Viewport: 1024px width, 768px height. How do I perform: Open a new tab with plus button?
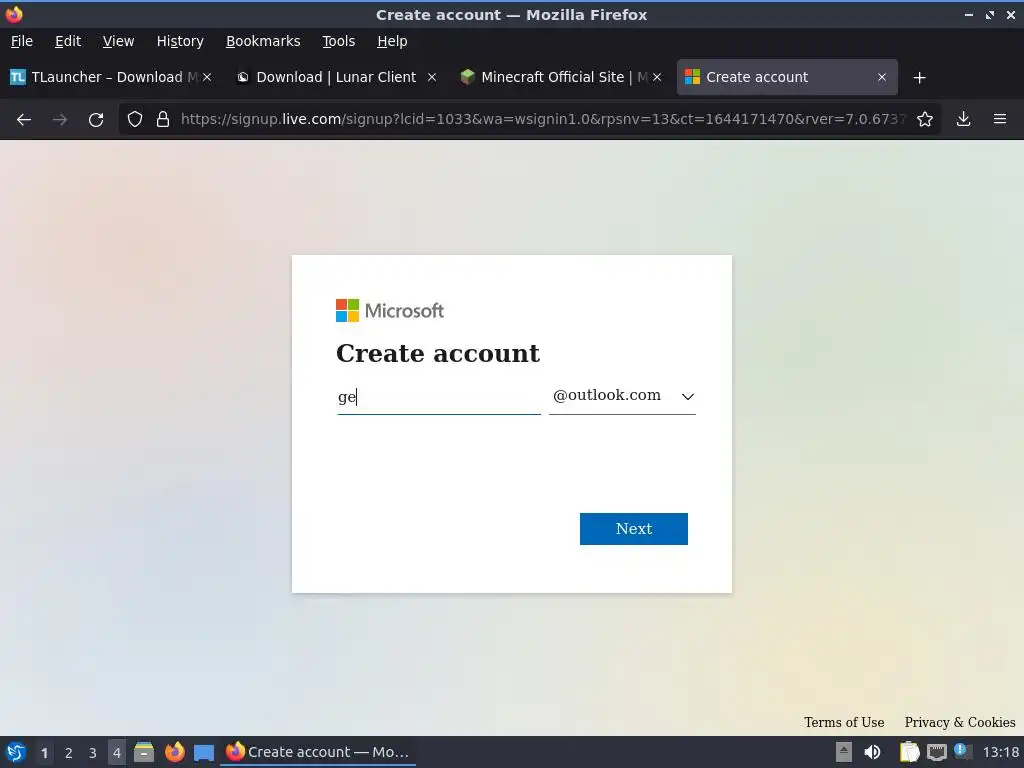920,78
